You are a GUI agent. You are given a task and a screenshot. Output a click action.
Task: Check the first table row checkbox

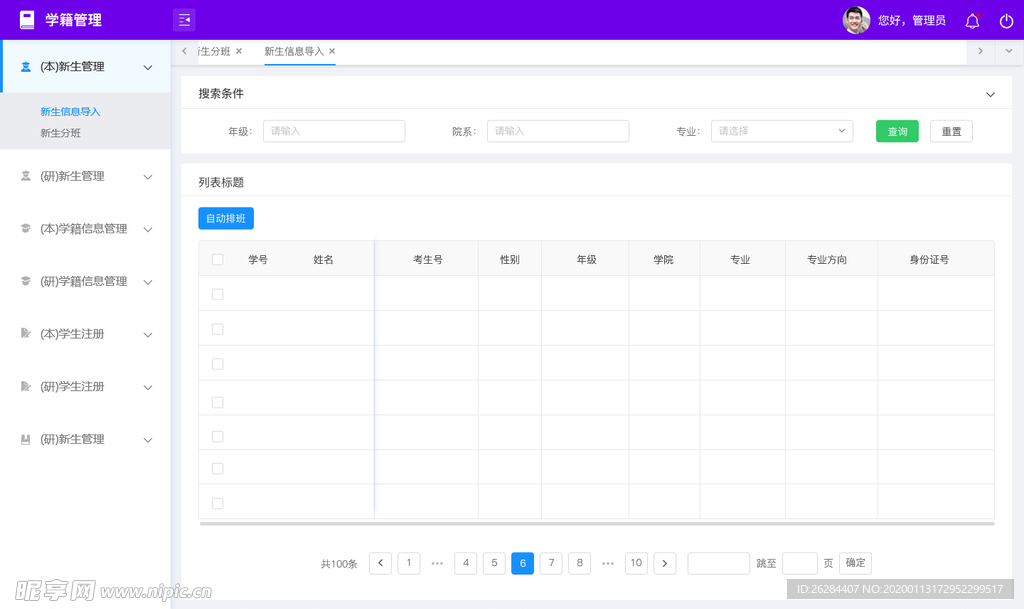click(x=218, y=294)
